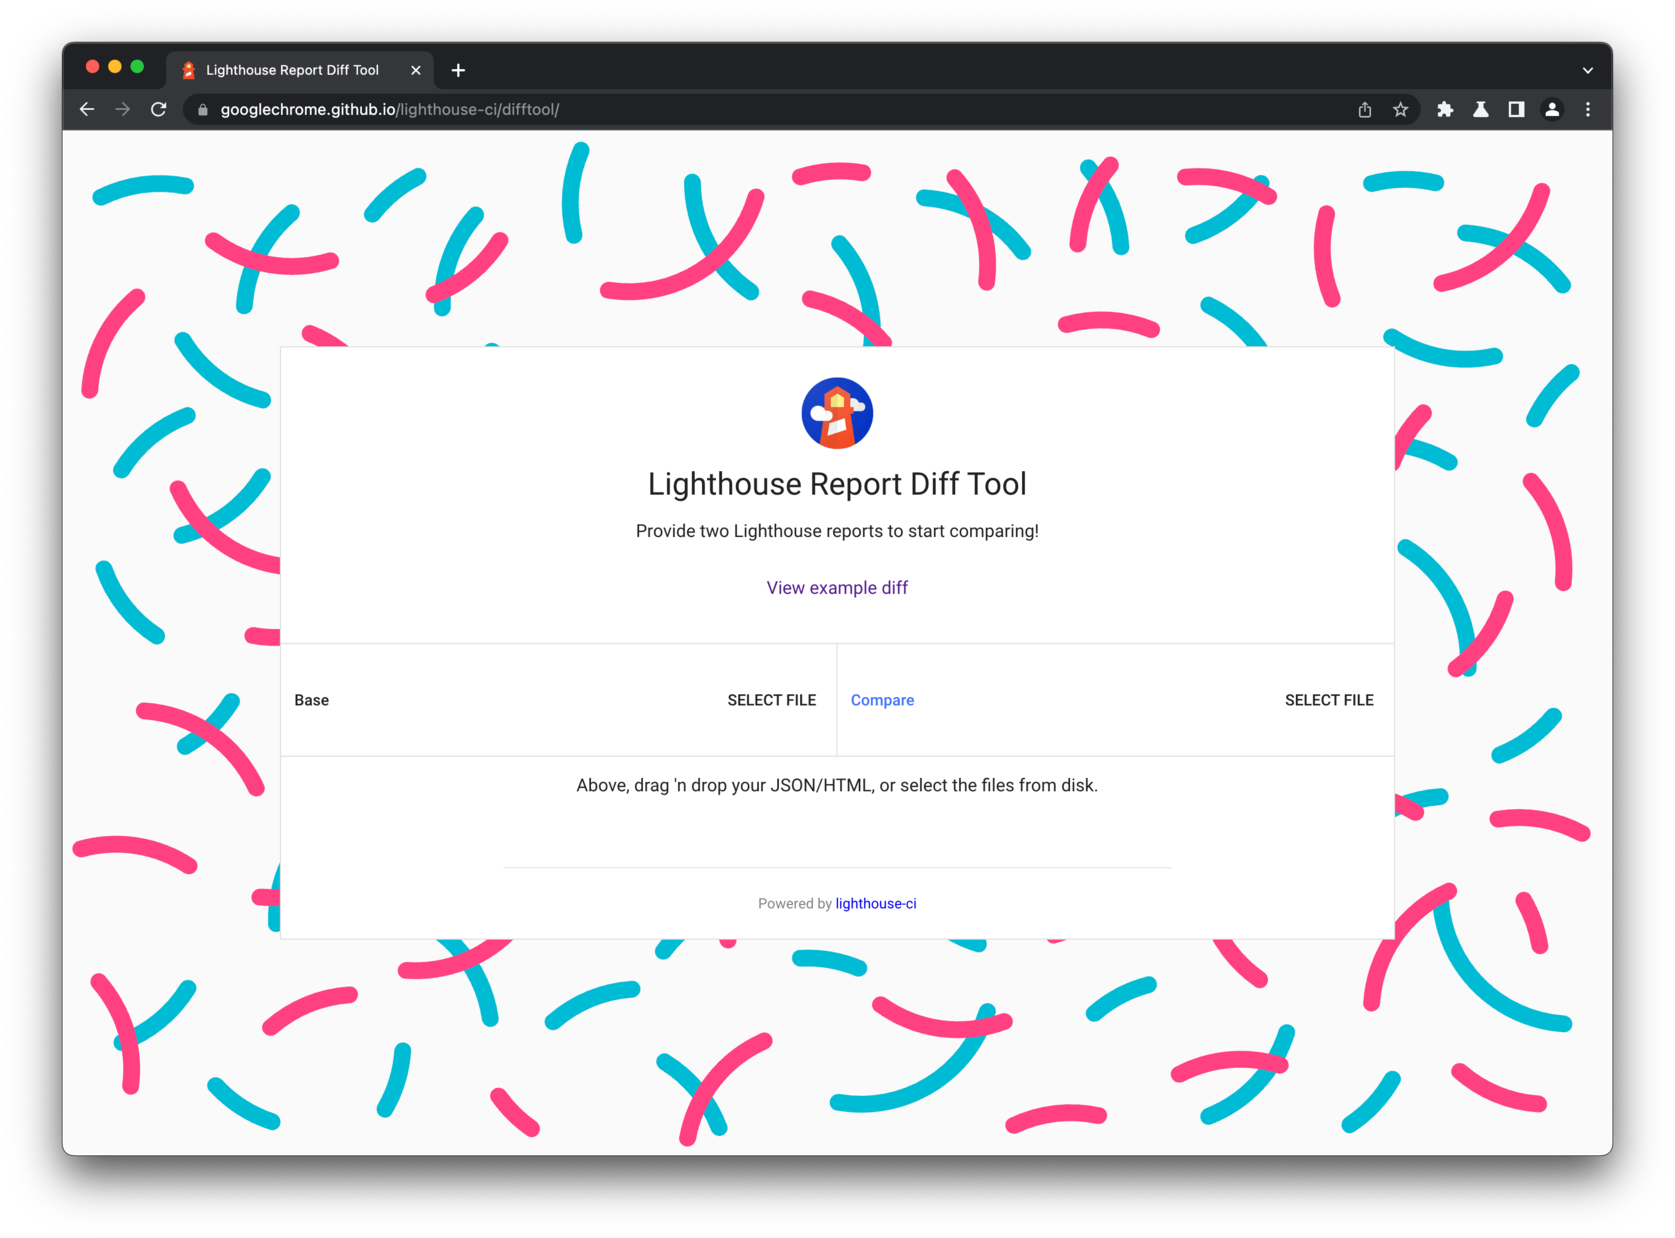Click the 'Provide two Lighthouse reports' text

click(x=837, y=531)
